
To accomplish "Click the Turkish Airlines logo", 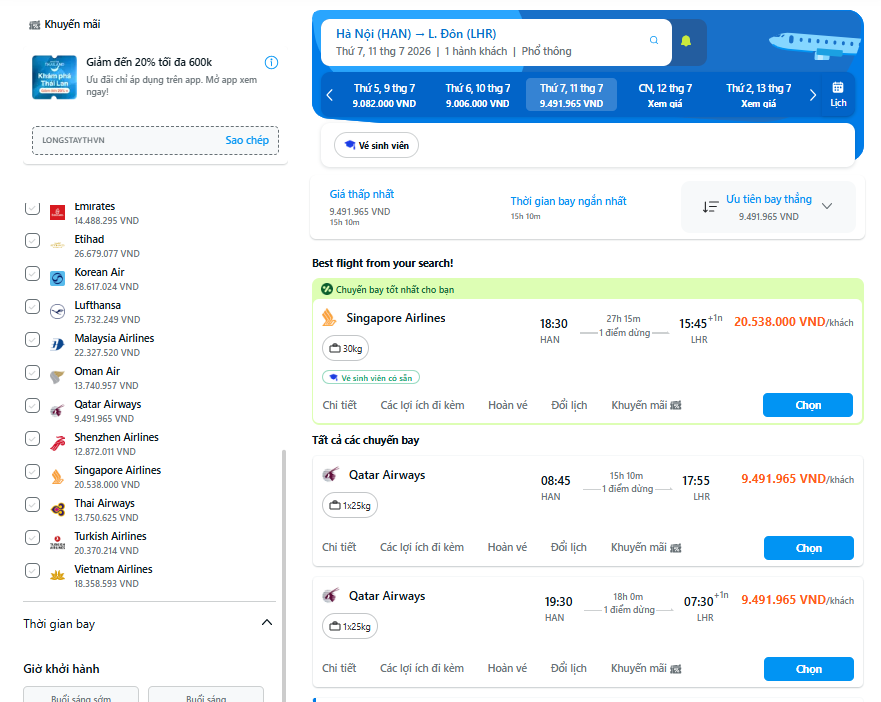I will click(x=57, y=542).
